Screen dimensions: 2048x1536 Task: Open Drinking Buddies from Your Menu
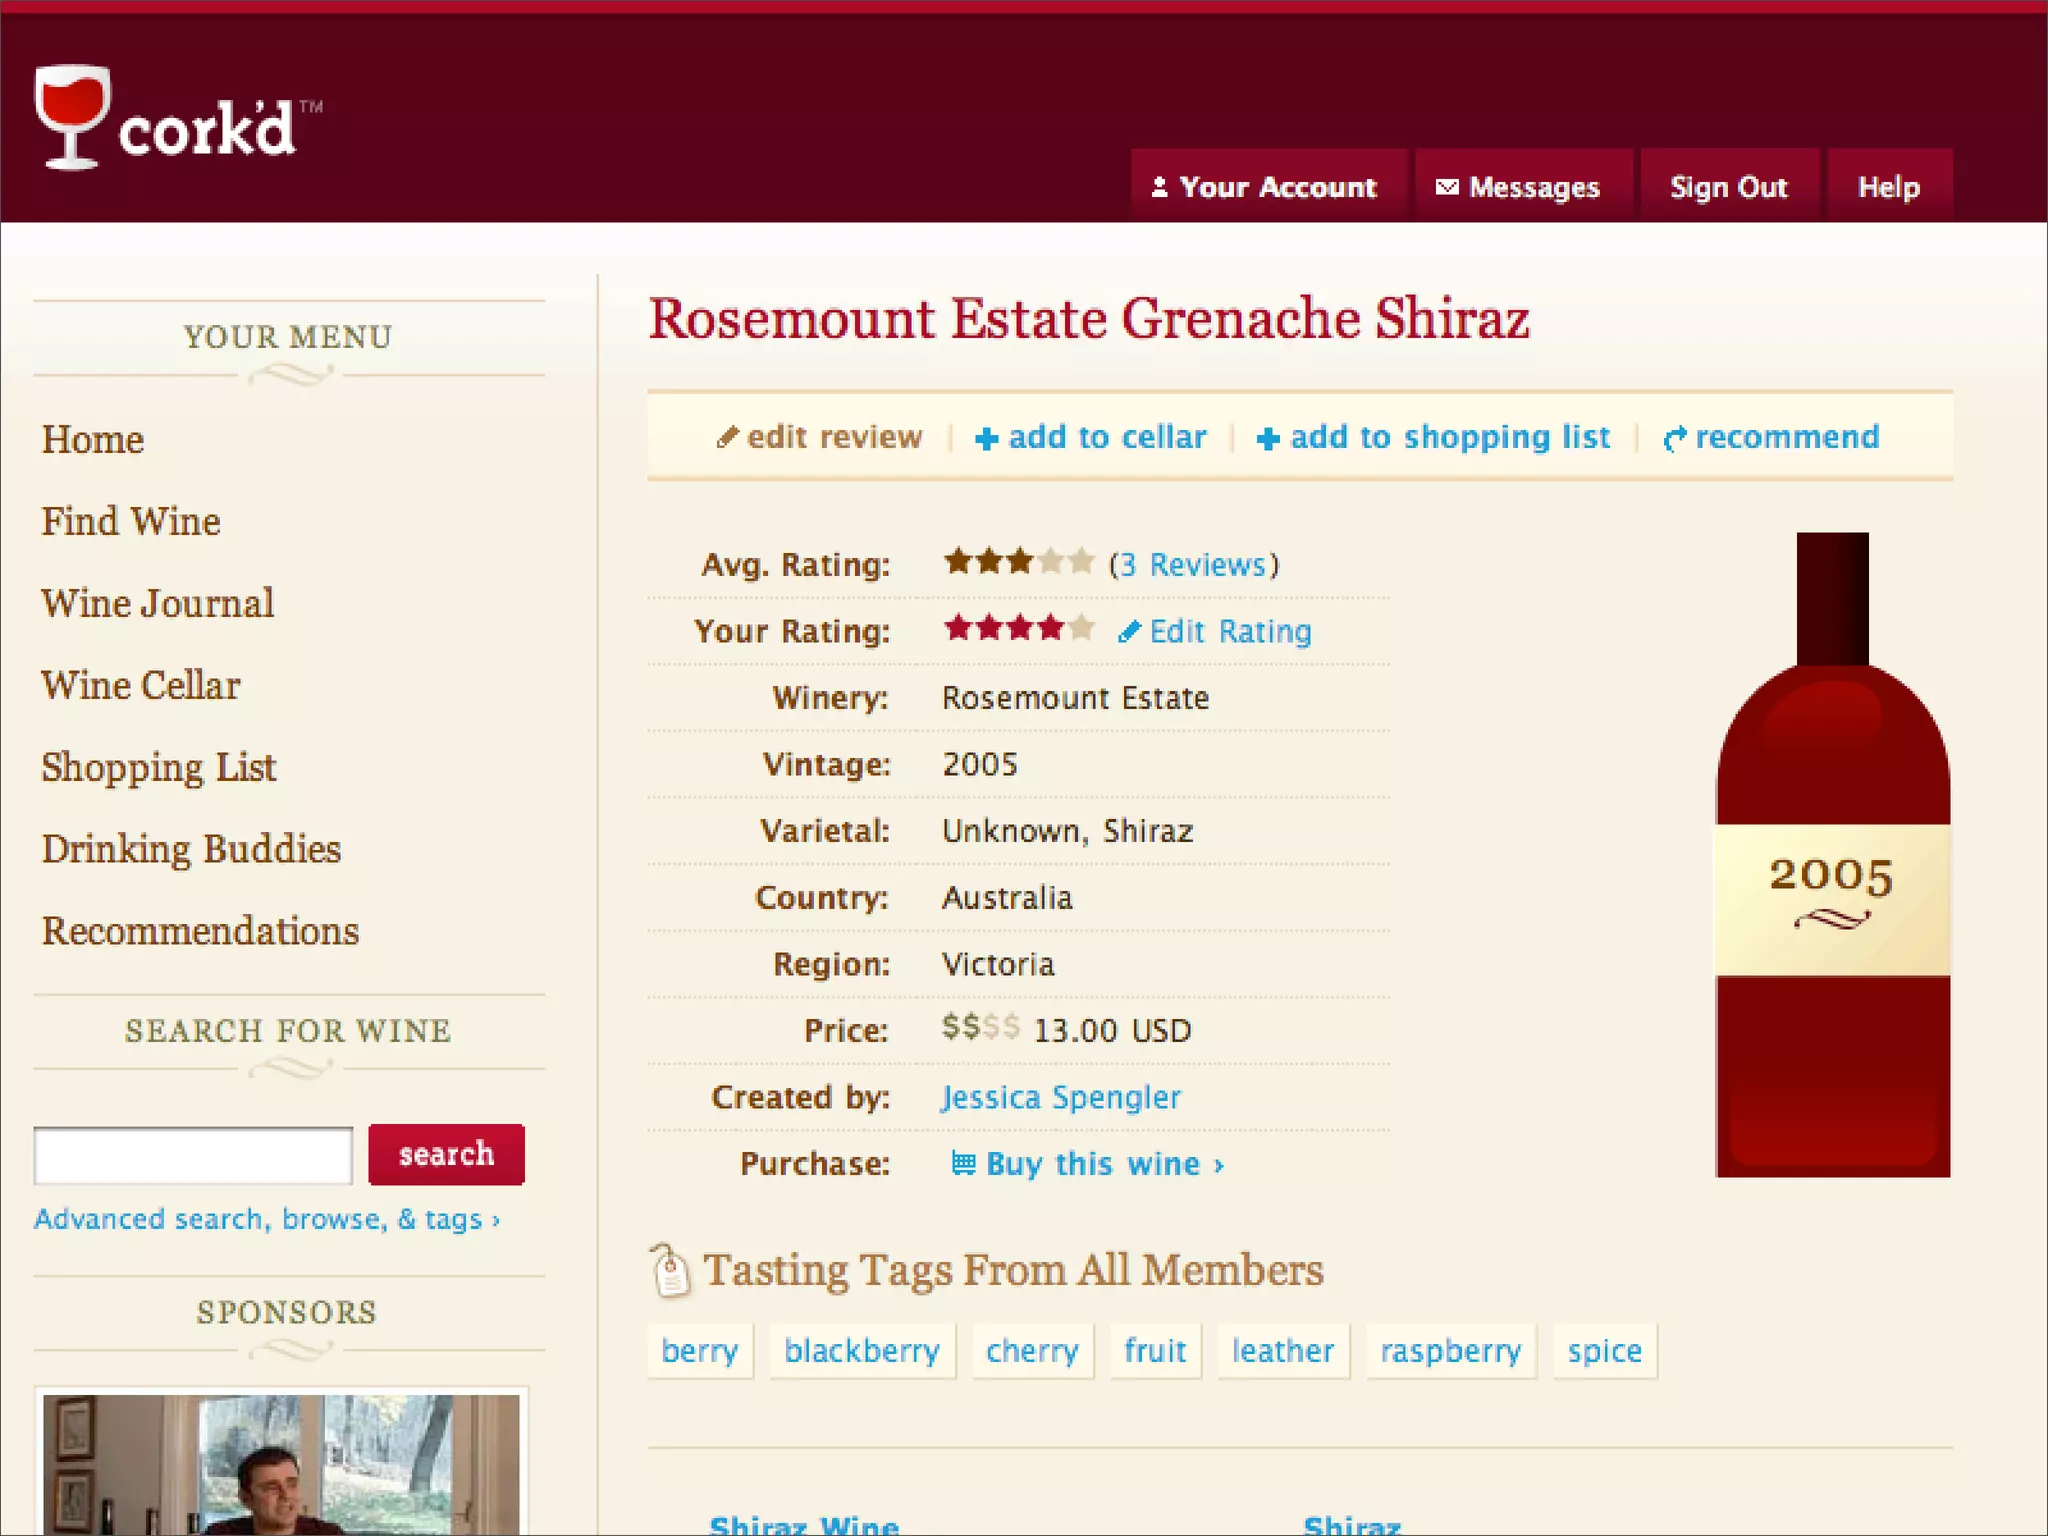191,849
